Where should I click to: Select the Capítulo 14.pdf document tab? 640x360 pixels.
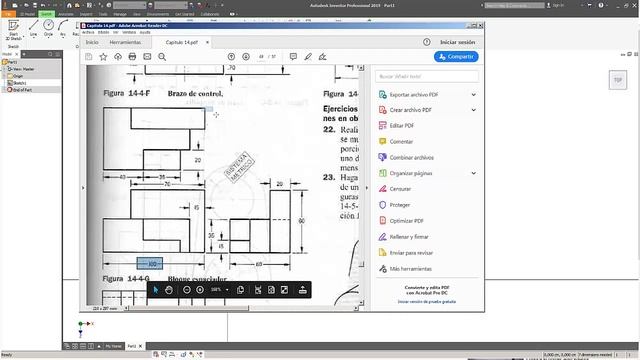coord(182,42)
